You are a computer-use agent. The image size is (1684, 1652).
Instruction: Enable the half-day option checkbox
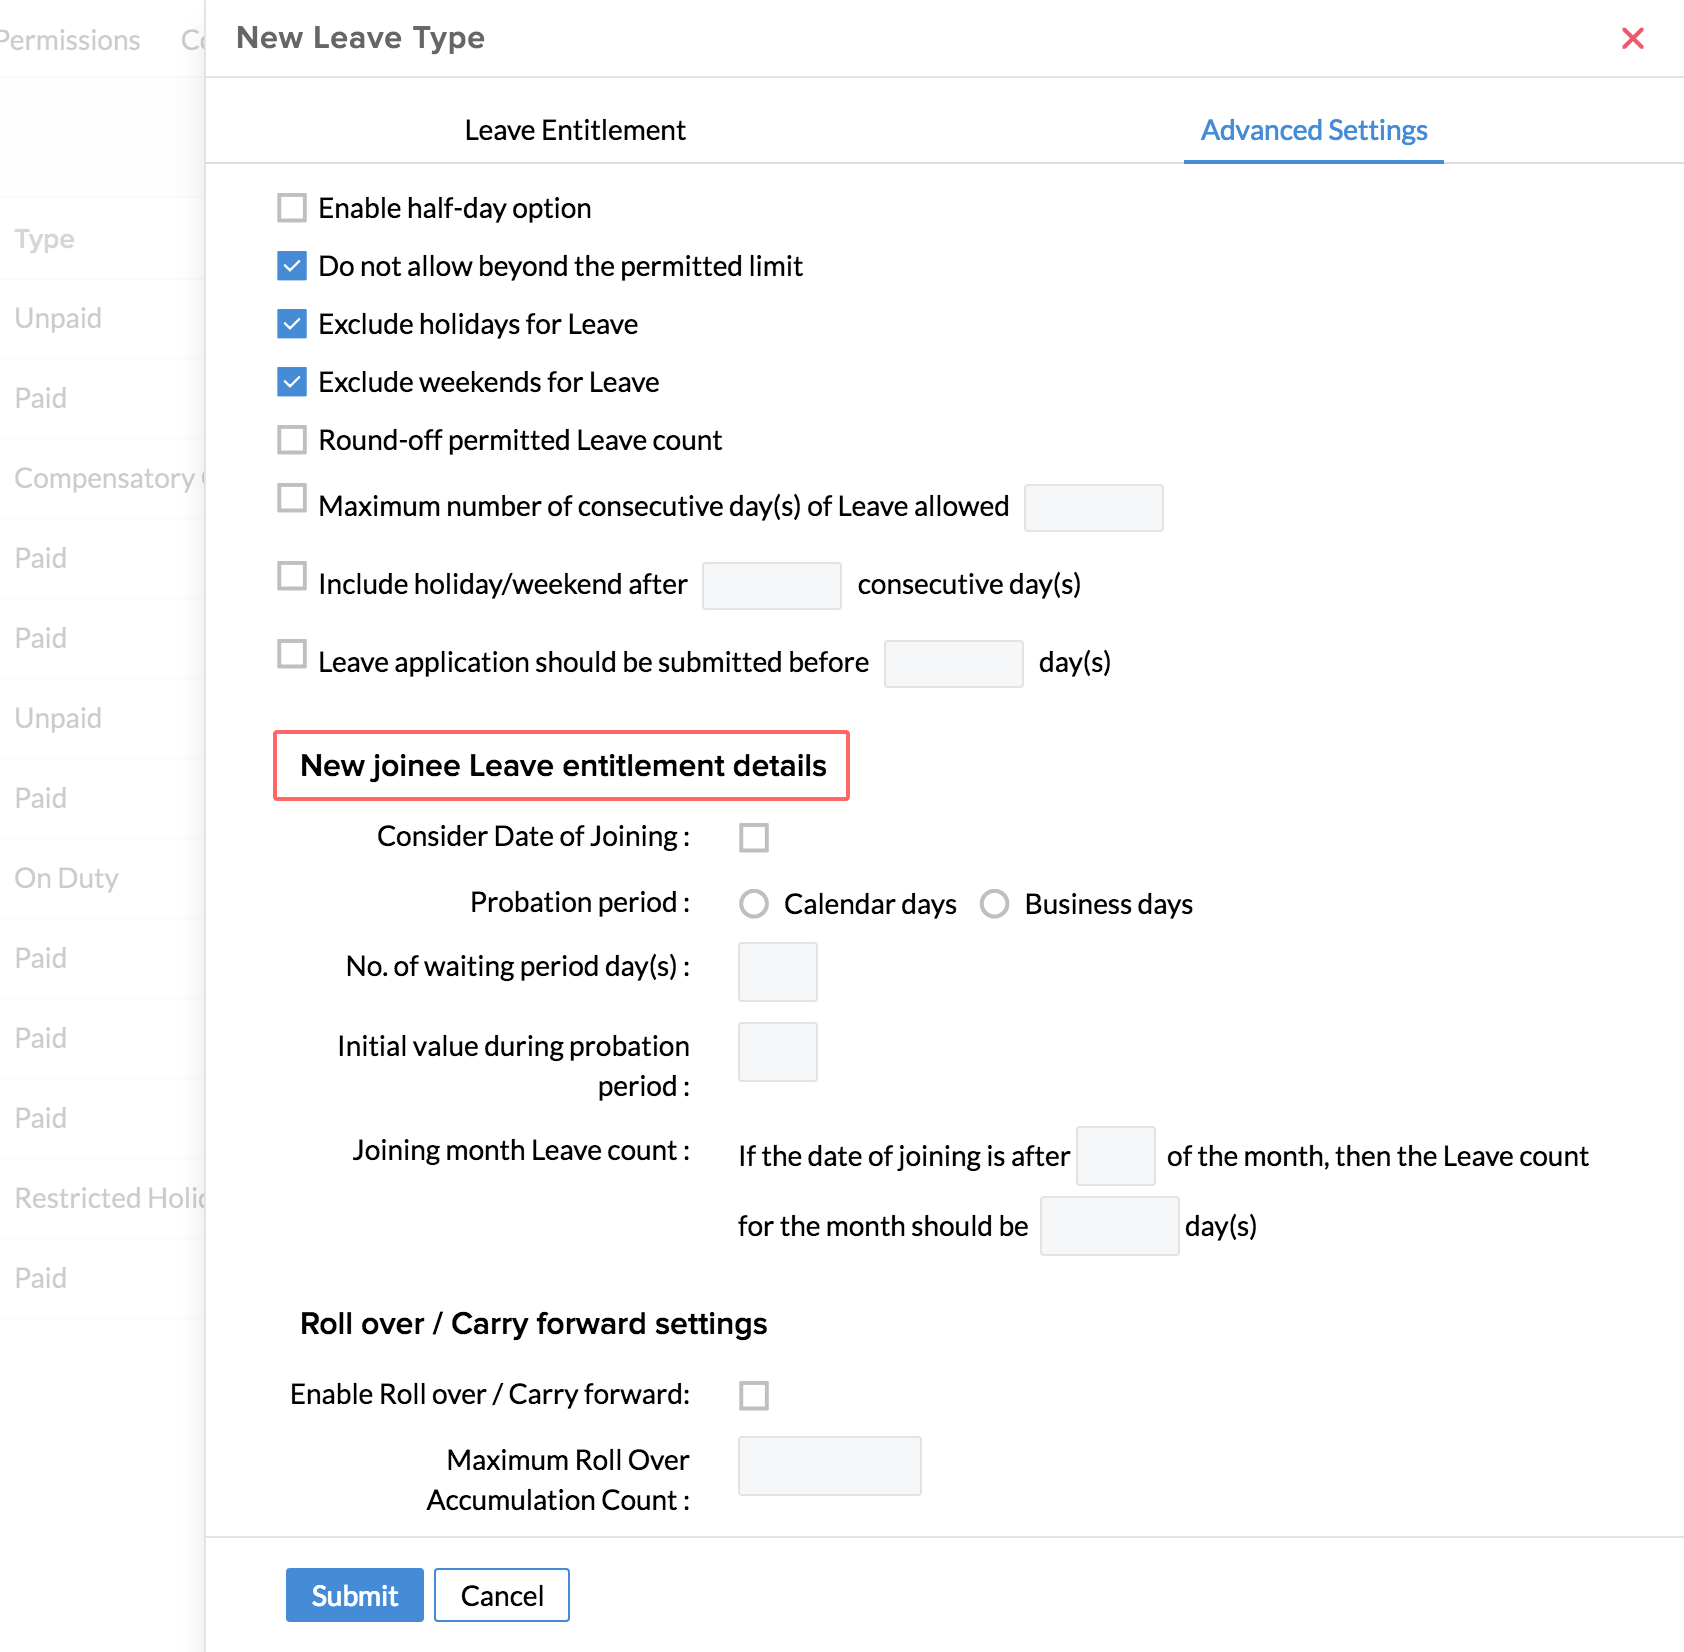point(292,208)
